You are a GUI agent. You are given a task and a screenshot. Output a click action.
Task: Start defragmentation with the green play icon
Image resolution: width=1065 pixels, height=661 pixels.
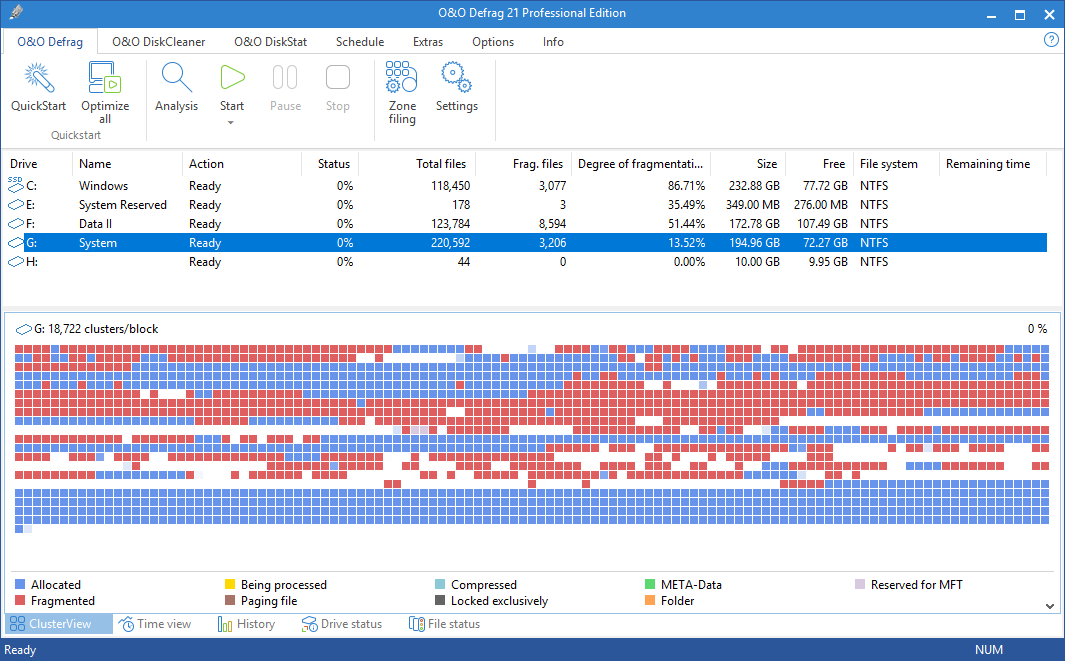pyautogui.click(x=232, y=77)
